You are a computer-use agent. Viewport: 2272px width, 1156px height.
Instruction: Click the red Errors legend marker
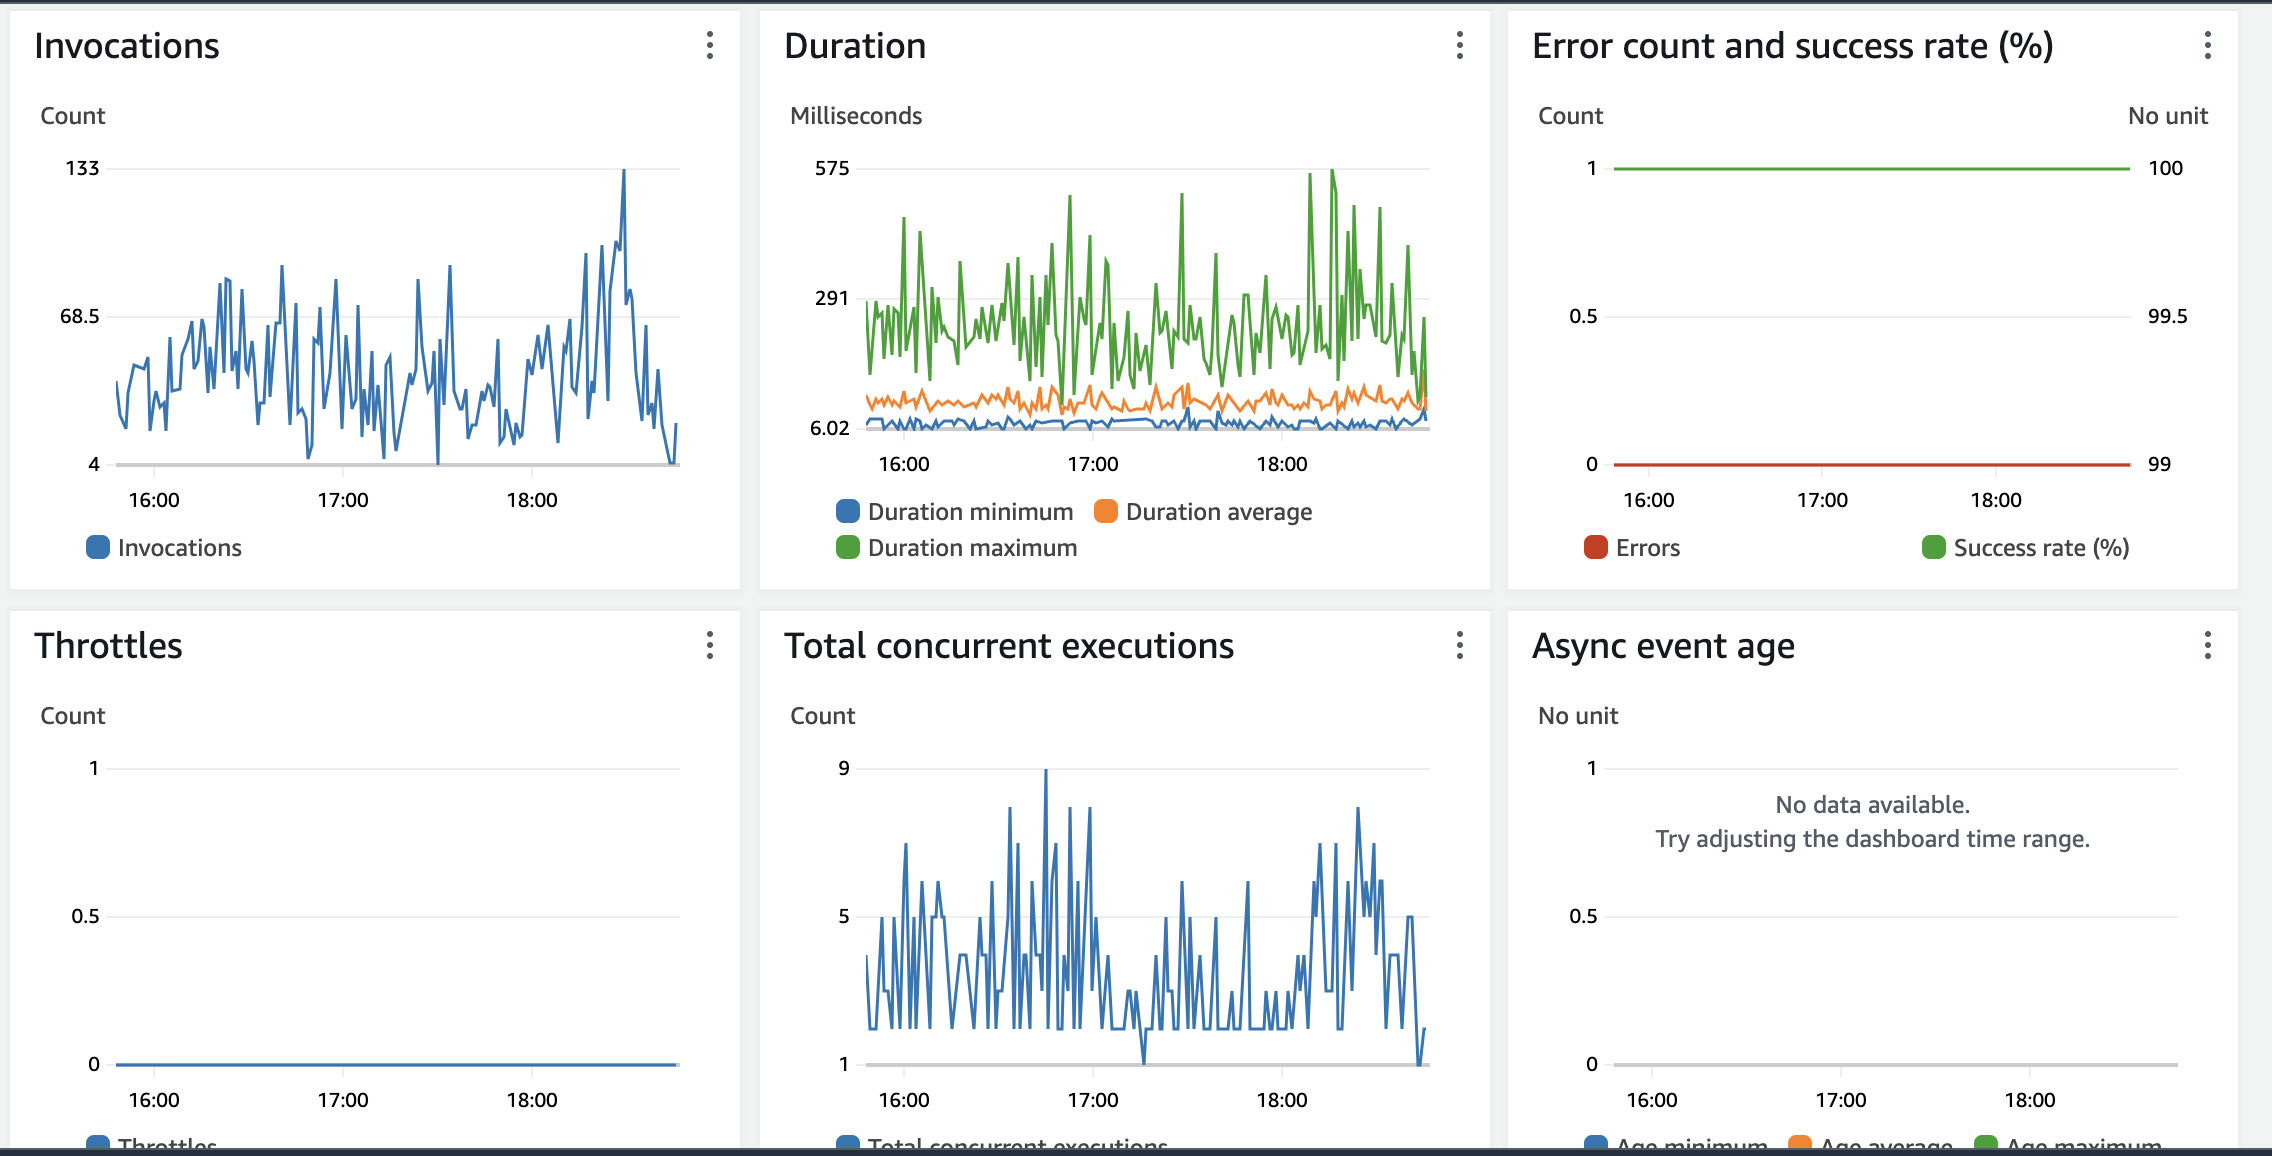(1595, 547)
